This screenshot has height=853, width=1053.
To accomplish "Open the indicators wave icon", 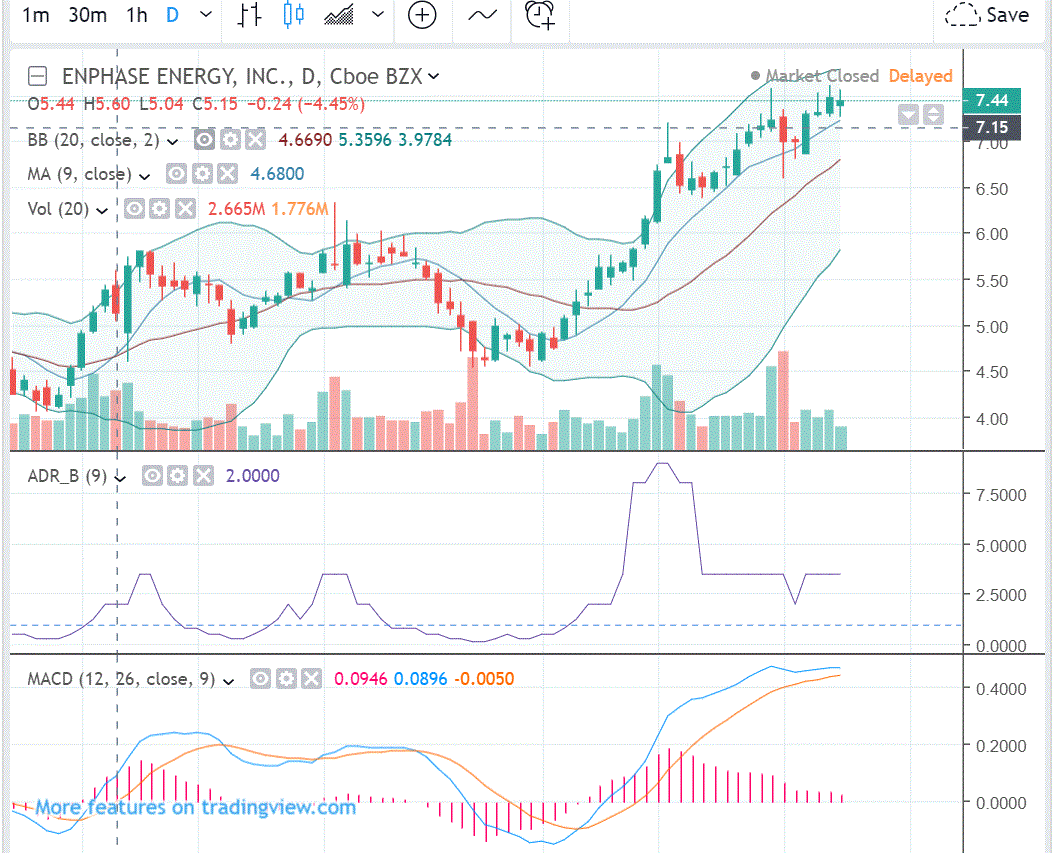I will 482,15.
